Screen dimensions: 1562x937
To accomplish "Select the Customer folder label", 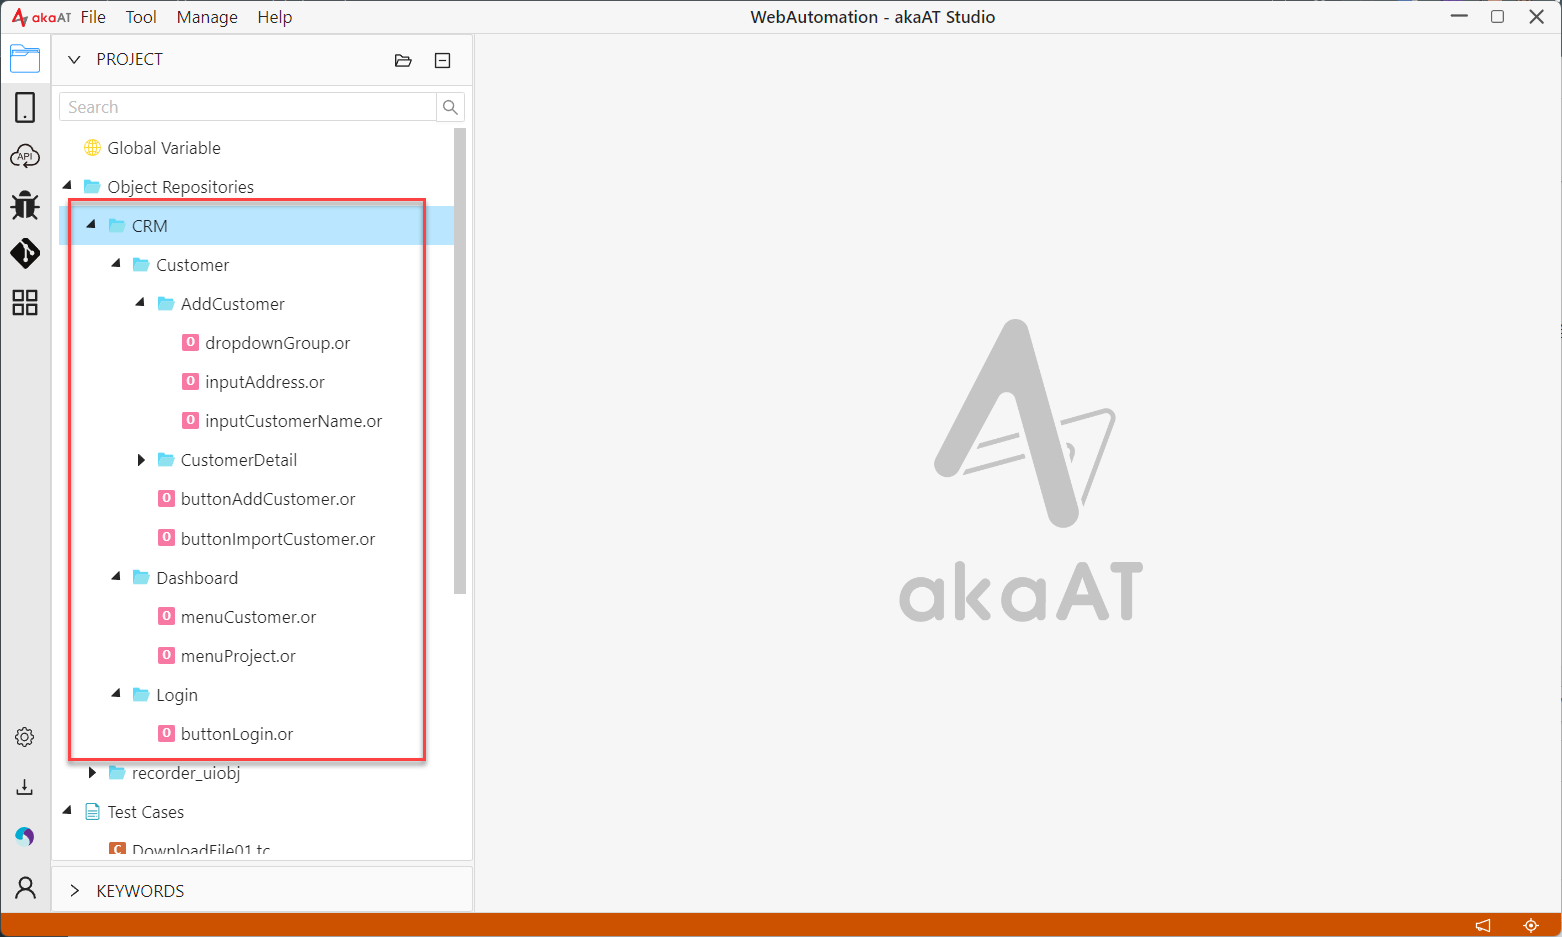I will pyautogui.click(x=193, y=265).
